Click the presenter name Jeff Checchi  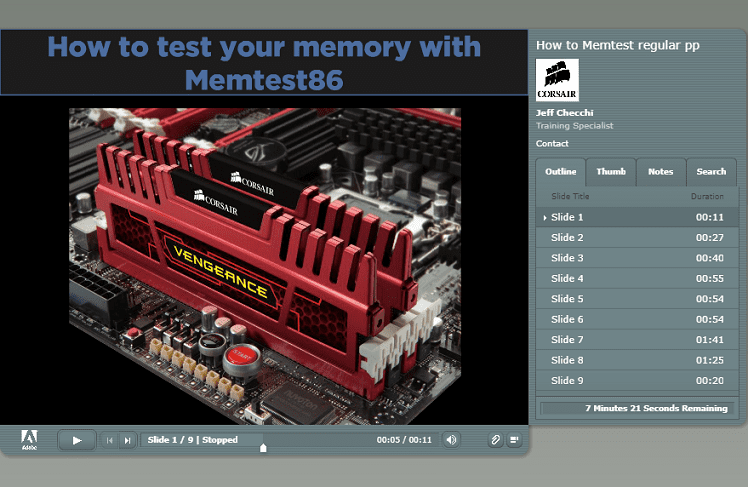[564, 113]
